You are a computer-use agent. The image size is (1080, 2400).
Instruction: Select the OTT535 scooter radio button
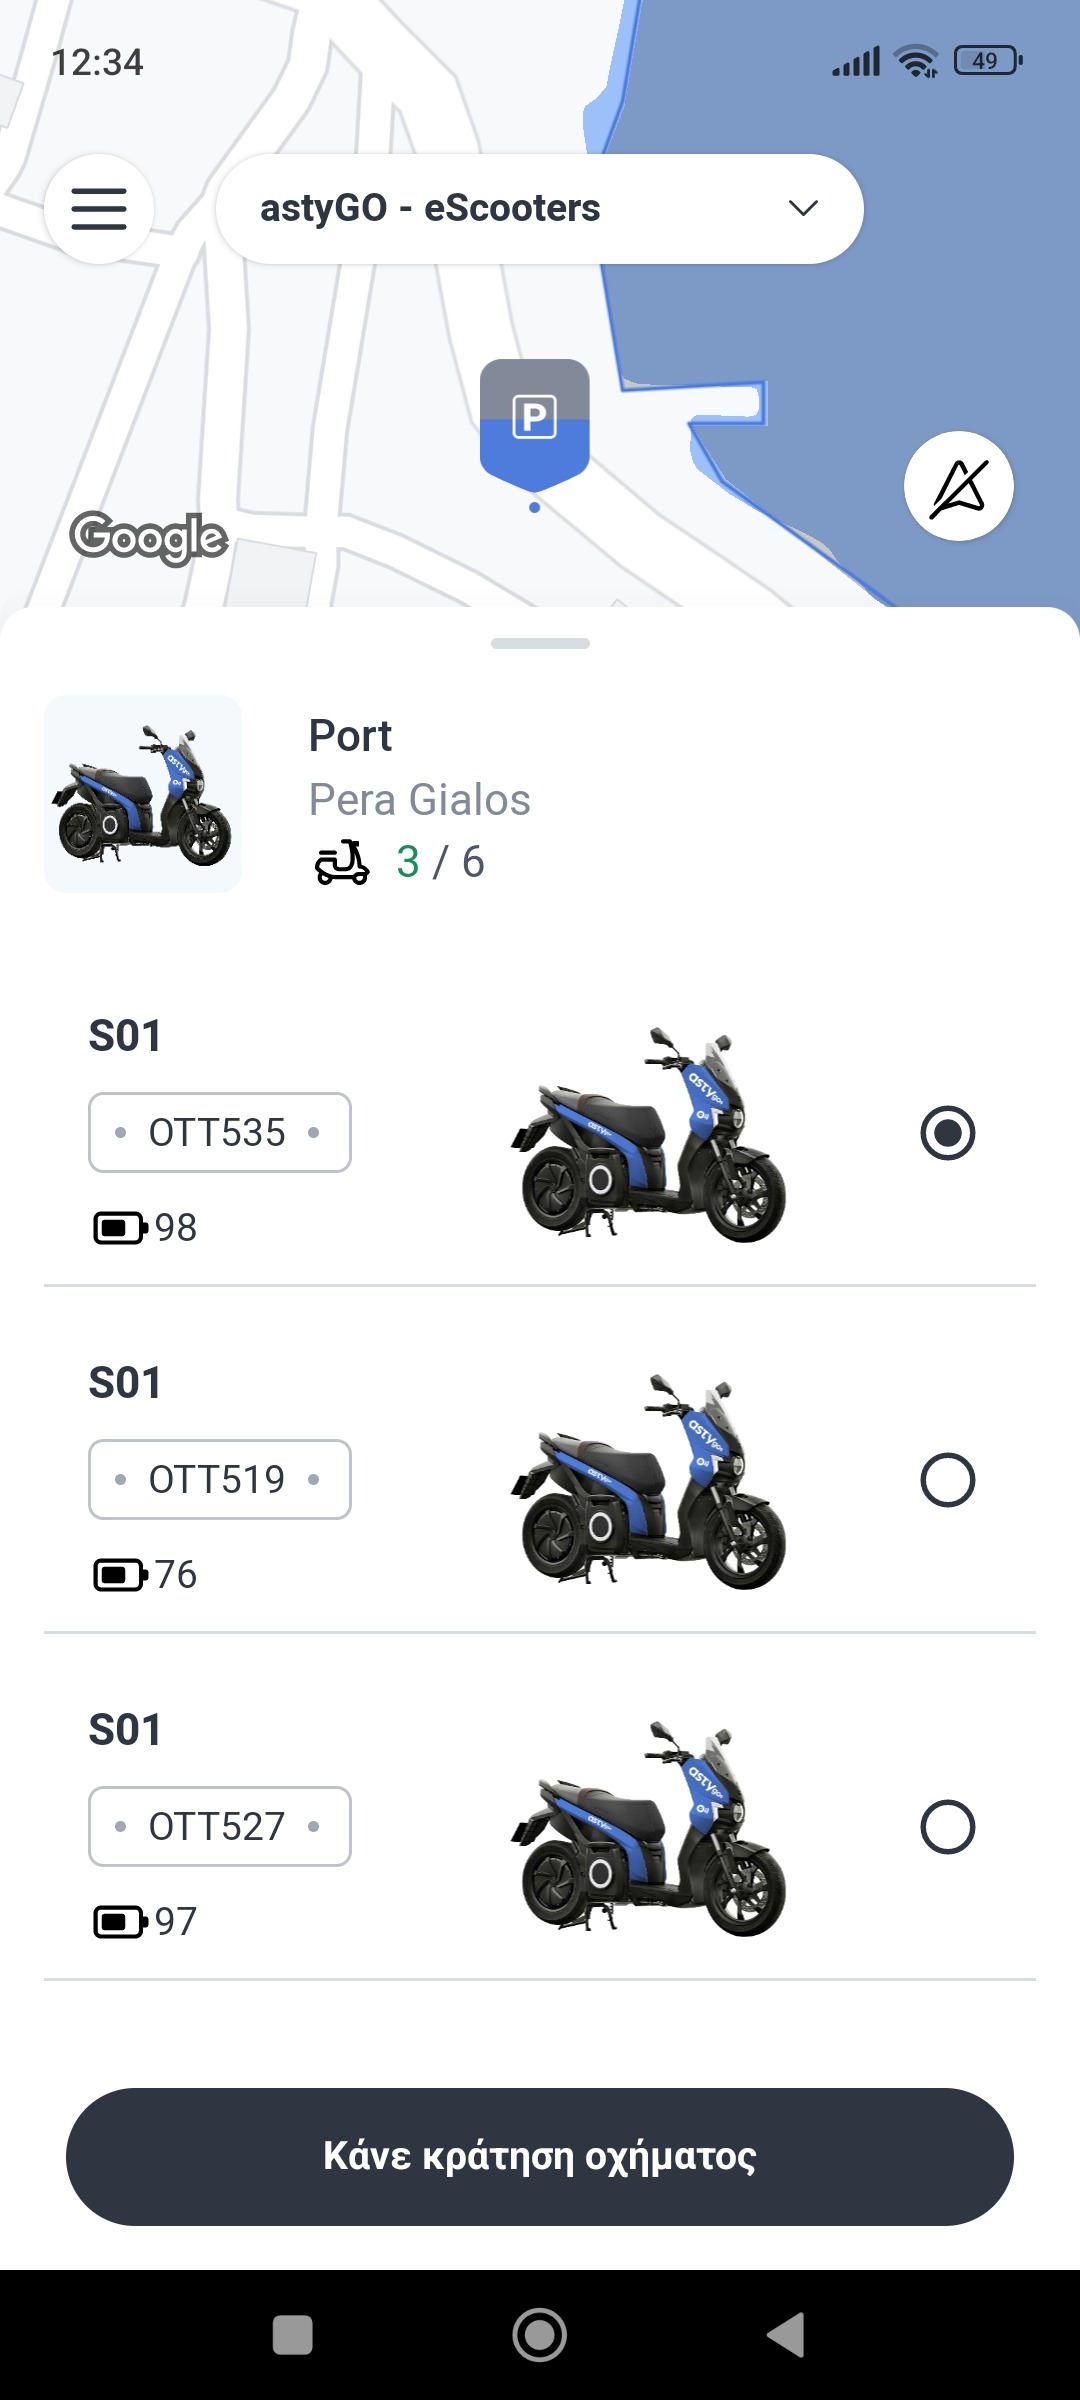point(947,1133)
